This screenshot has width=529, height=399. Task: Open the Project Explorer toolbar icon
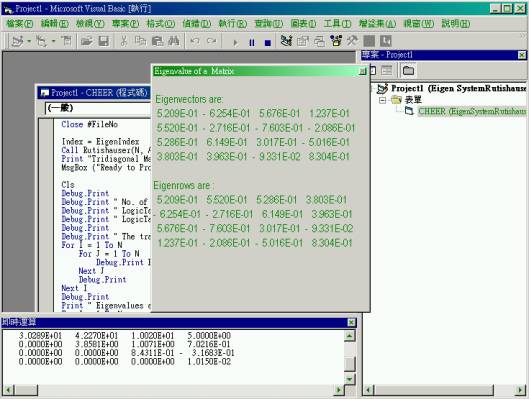point(286,41)
